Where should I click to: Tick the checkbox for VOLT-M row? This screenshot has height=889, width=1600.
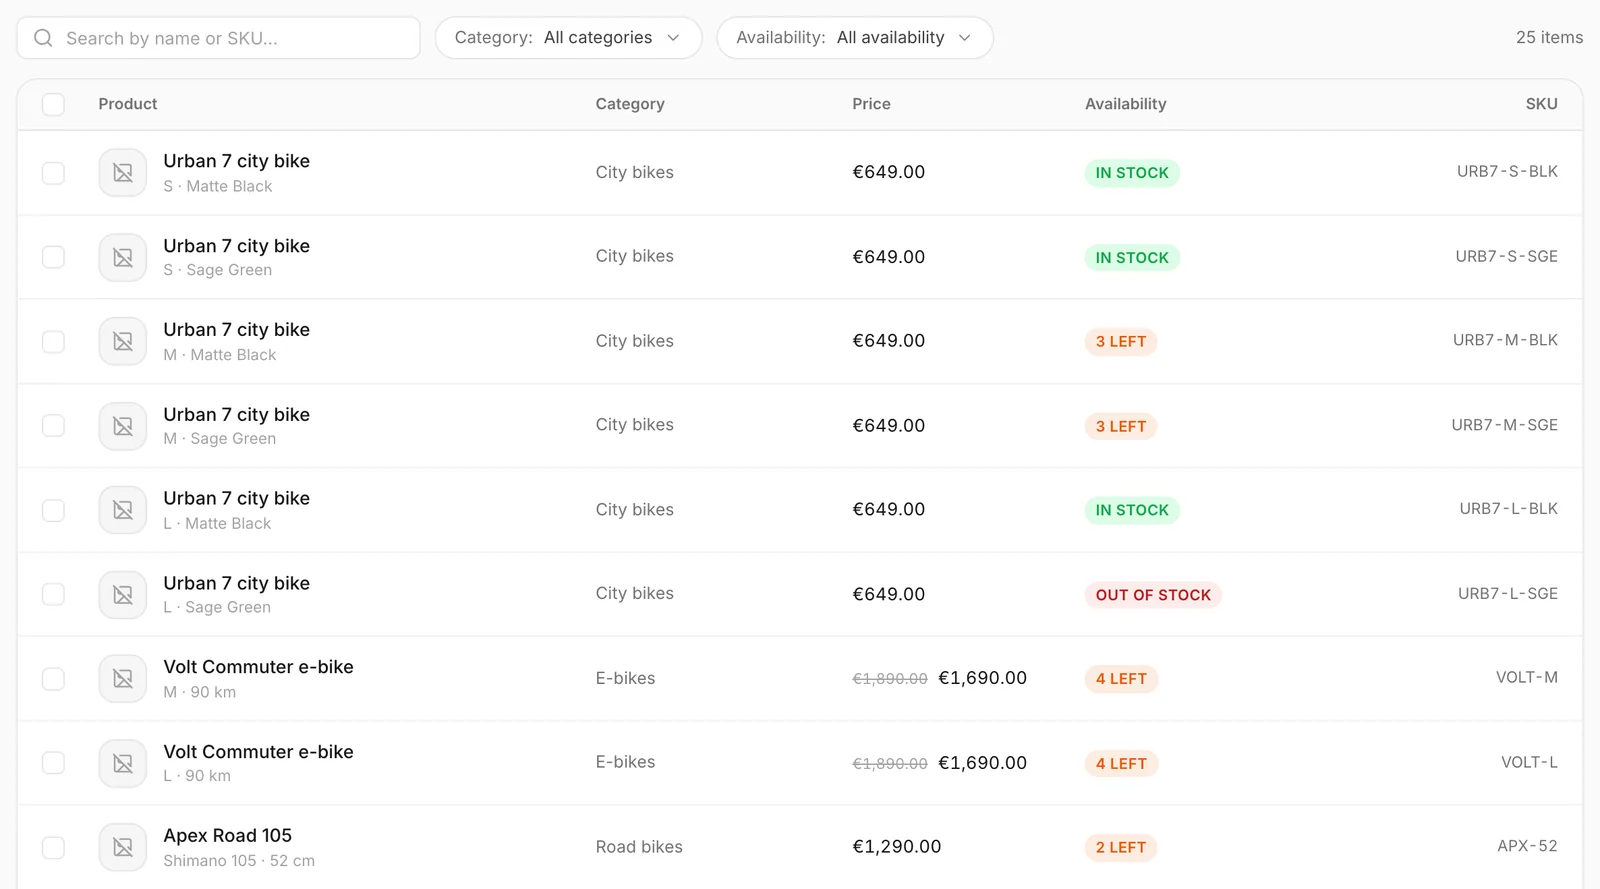(x=53, y=679)
